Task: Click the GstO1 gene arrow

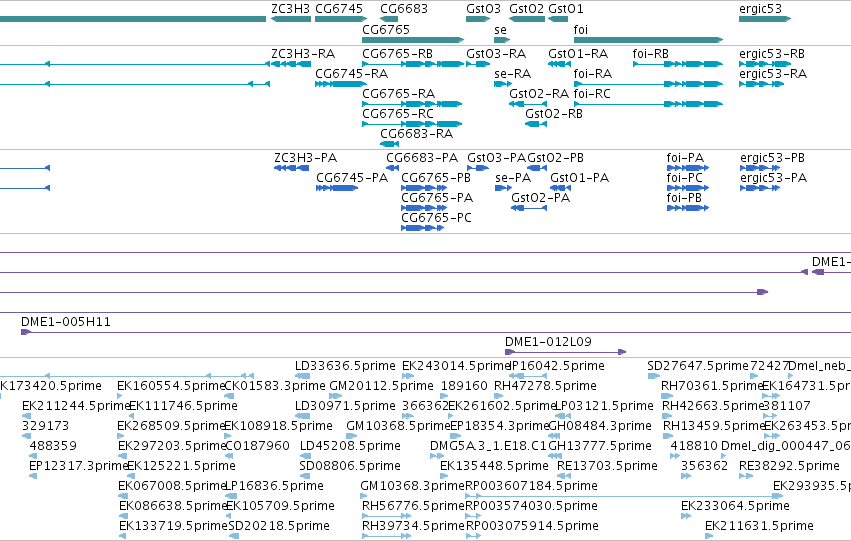Action: 558,19
